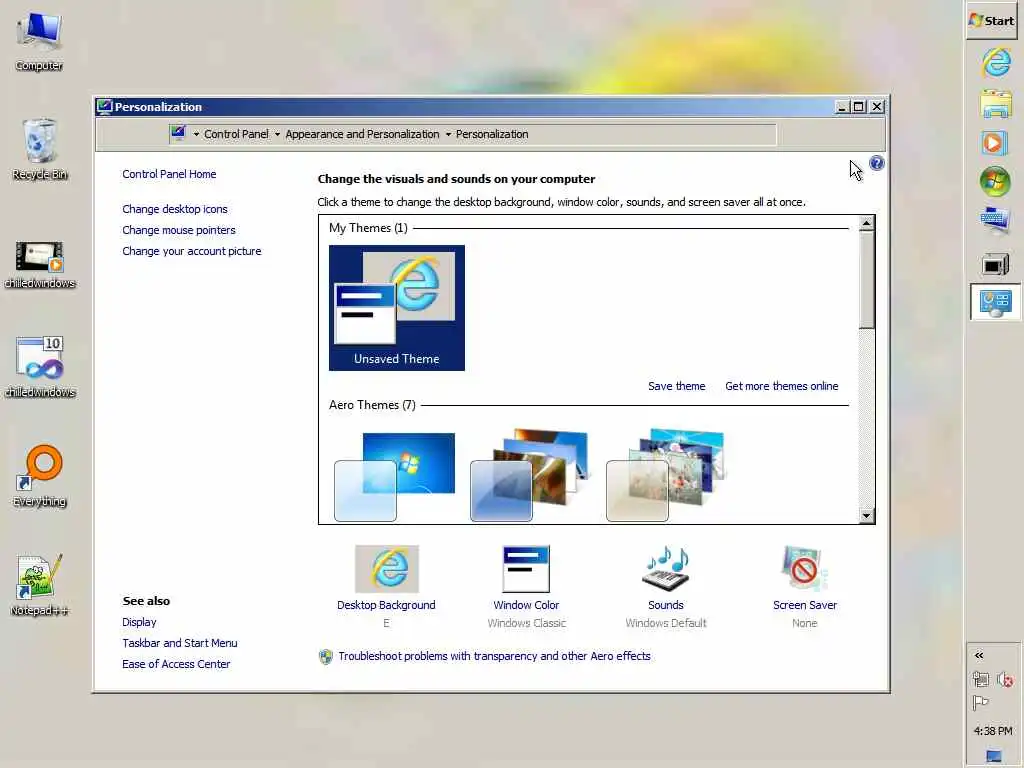Open the Sounds settings icon
The height and width of the screenshot is (768, 1024).
click(x=666, y=569)
